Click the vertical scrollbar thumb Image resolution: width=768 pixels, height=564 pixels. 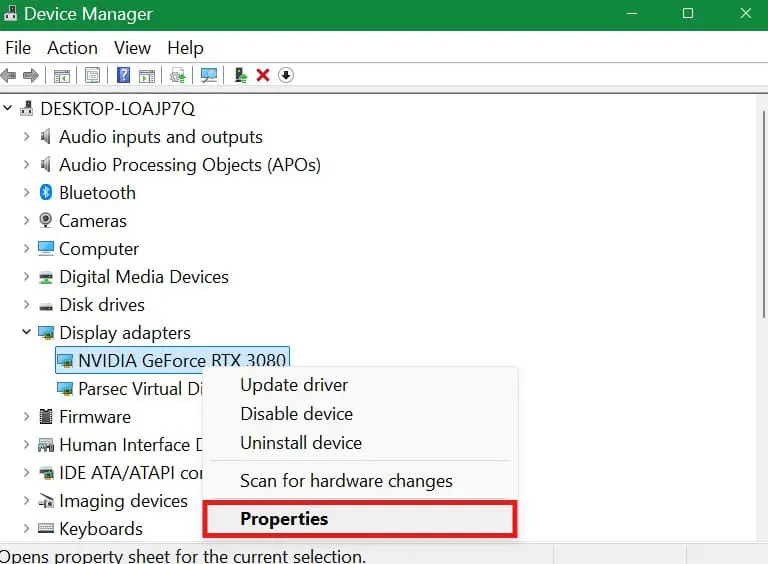764,214
